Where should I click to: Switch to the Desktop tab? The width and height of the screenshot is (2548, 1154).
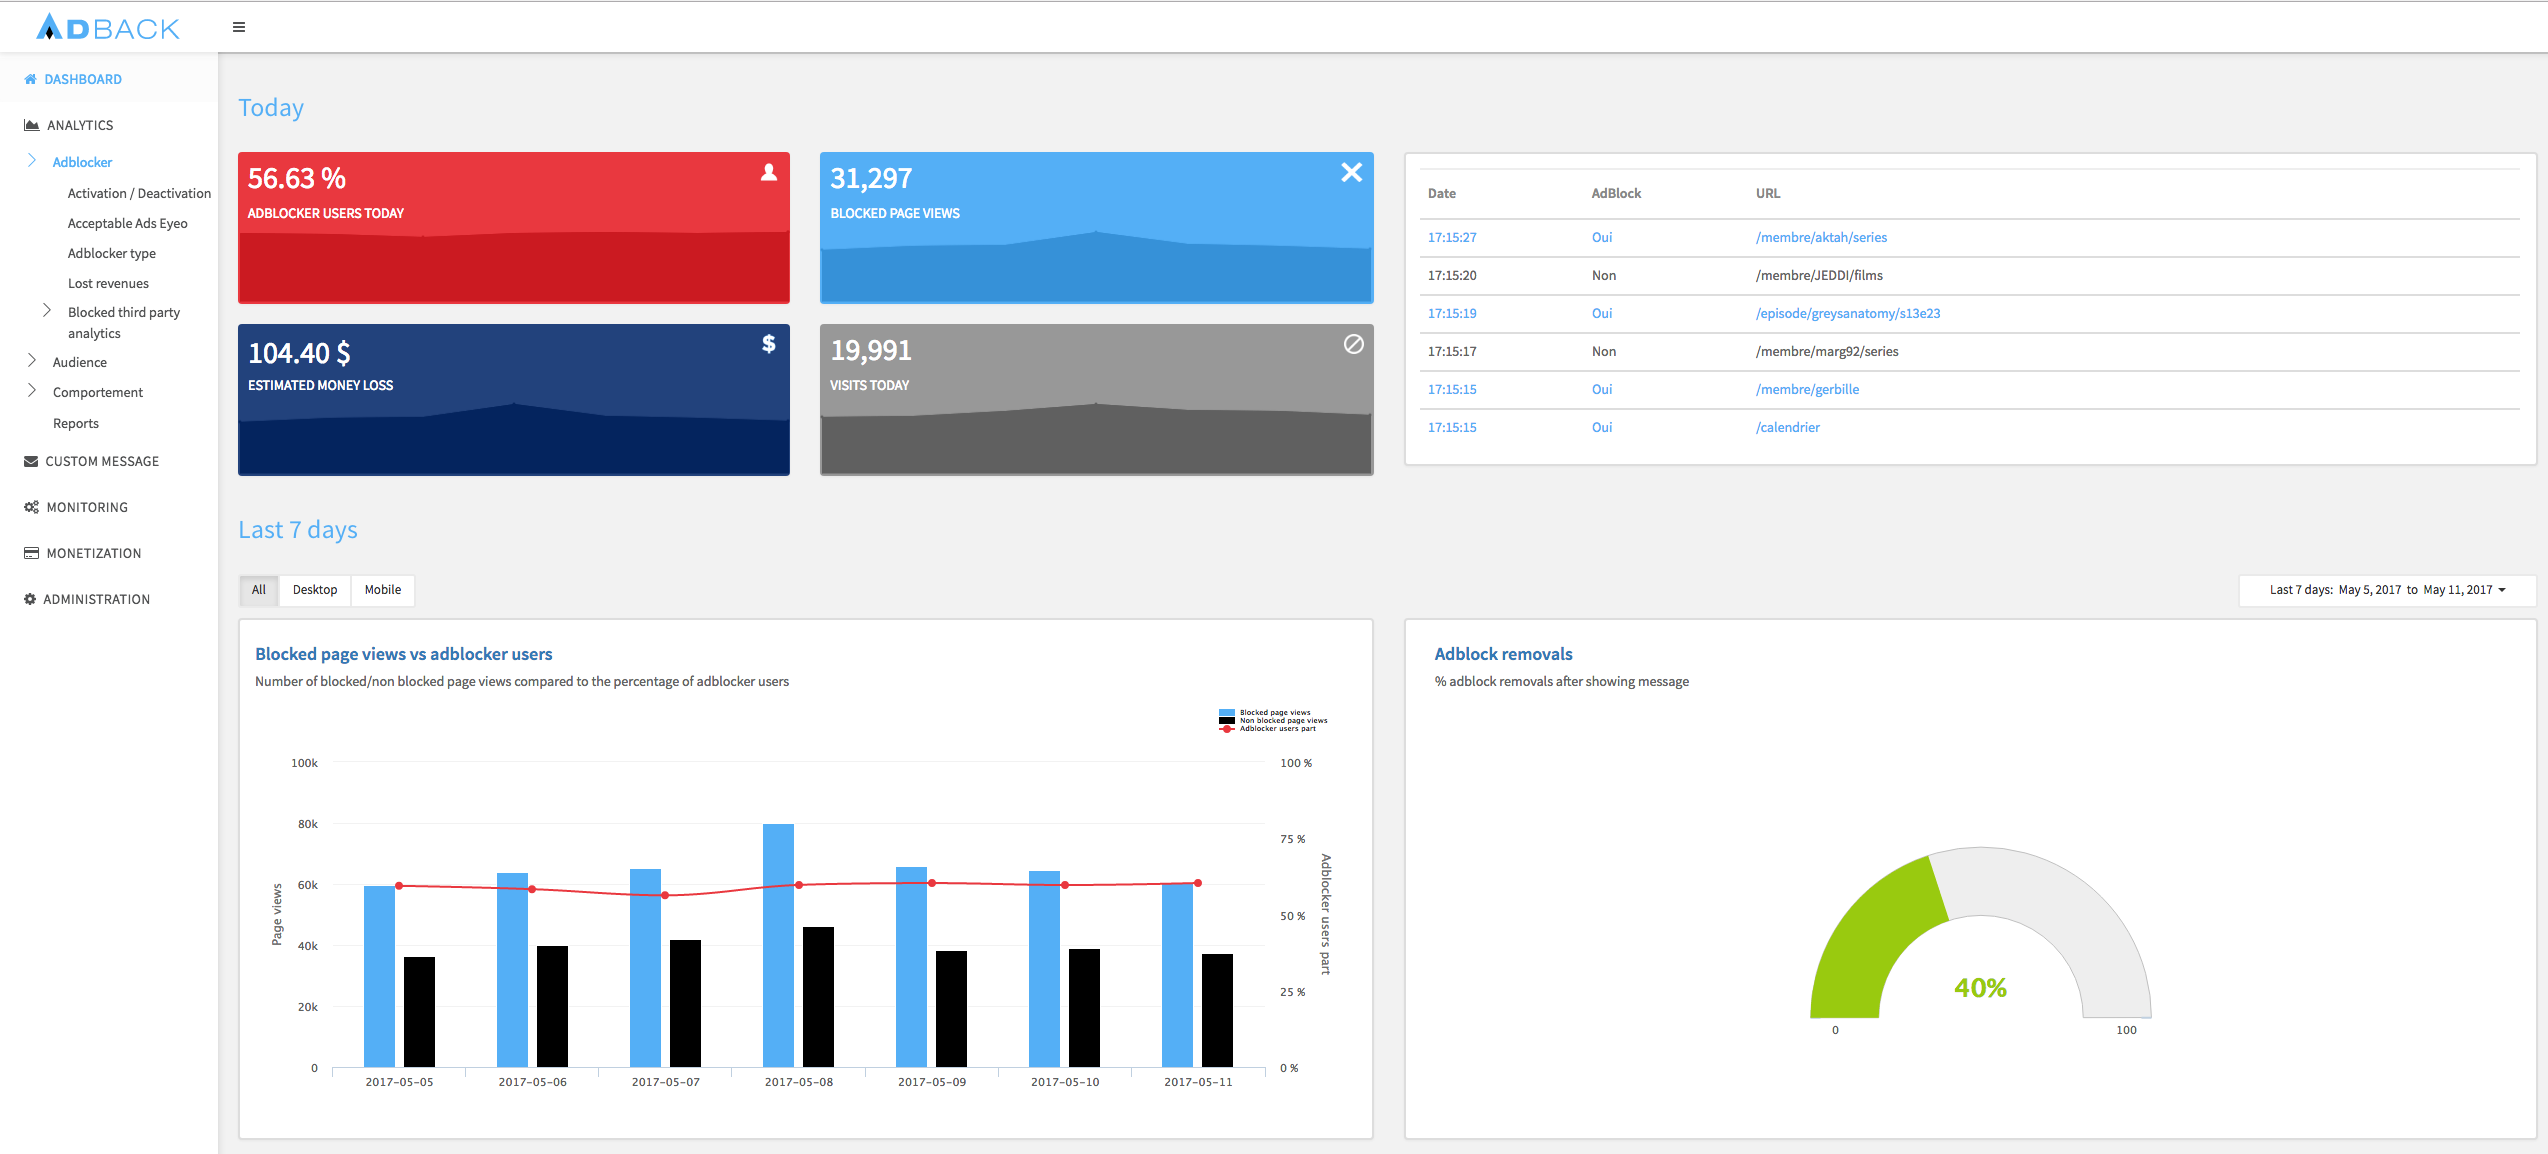pos(314,590)
